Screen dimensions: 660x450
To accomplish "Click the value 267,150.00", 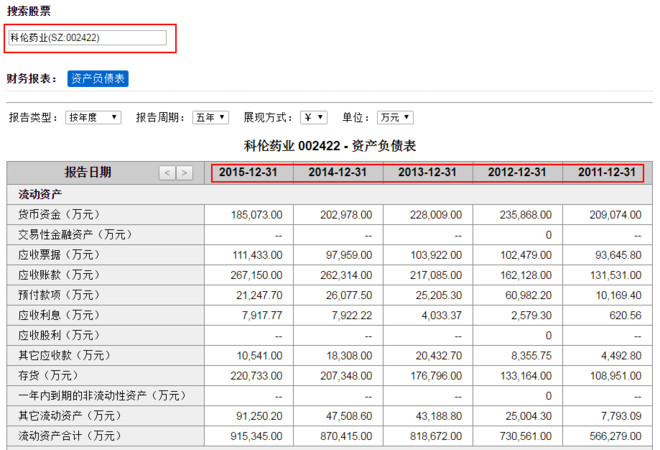I will (x=256, y=275).
